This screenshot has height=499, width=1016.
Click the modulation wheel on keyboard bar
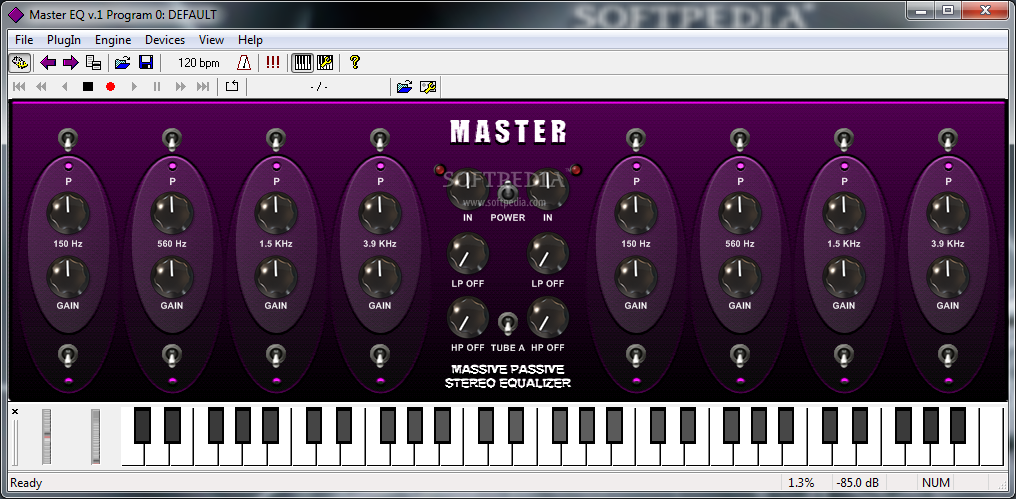click(x=95, y=436)
